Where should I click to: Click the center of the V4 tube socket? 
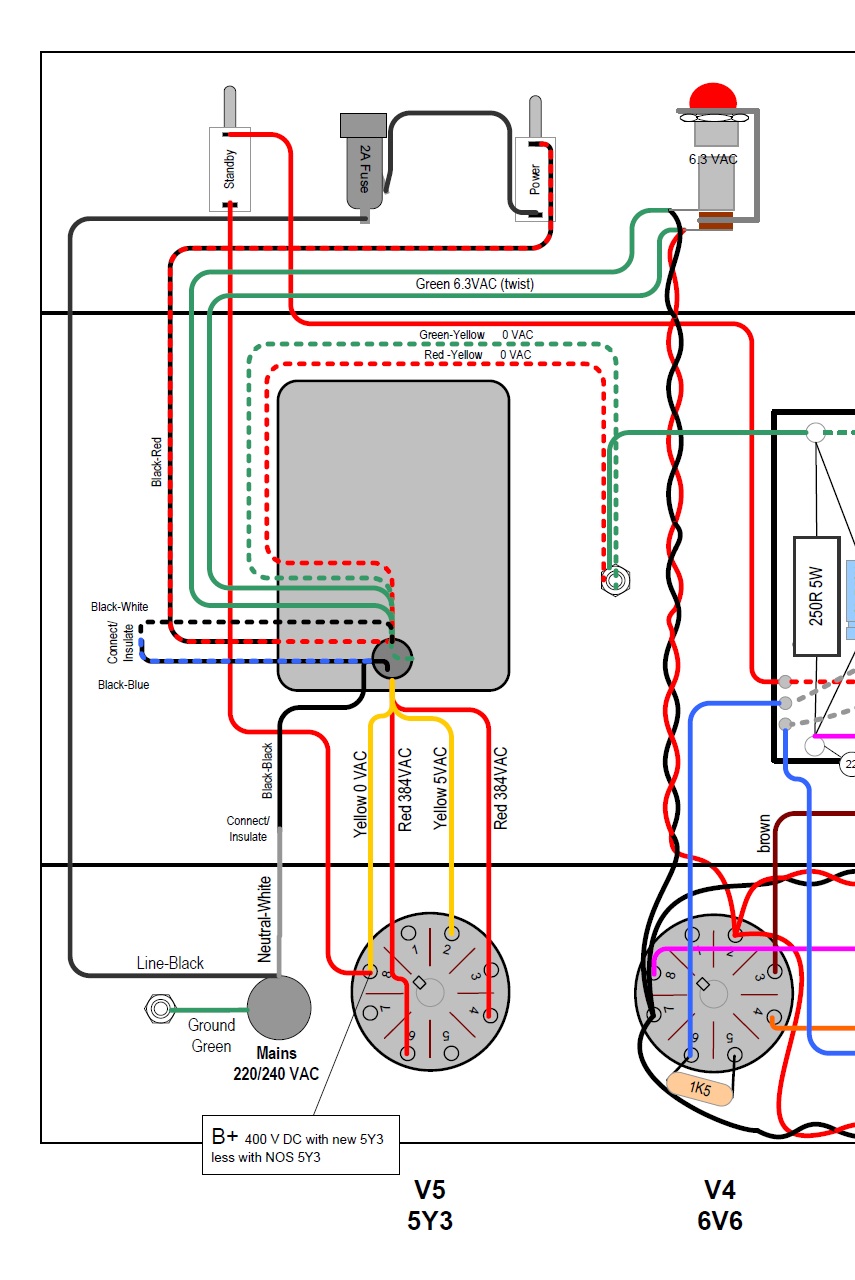coord(714,992)
